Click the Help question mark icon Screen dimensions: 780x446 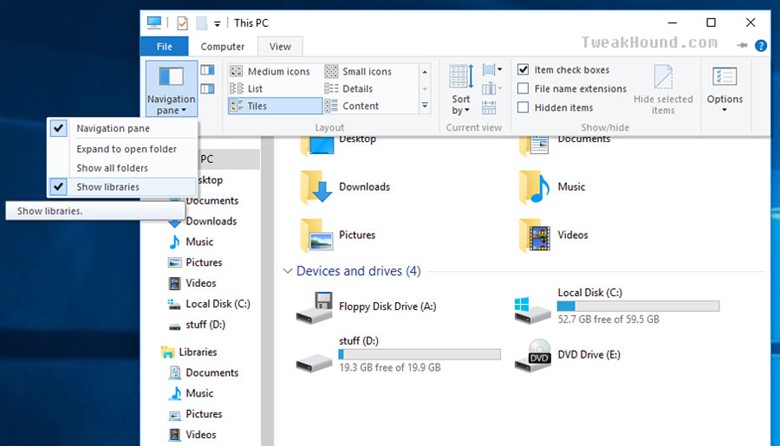pos(761,46)
